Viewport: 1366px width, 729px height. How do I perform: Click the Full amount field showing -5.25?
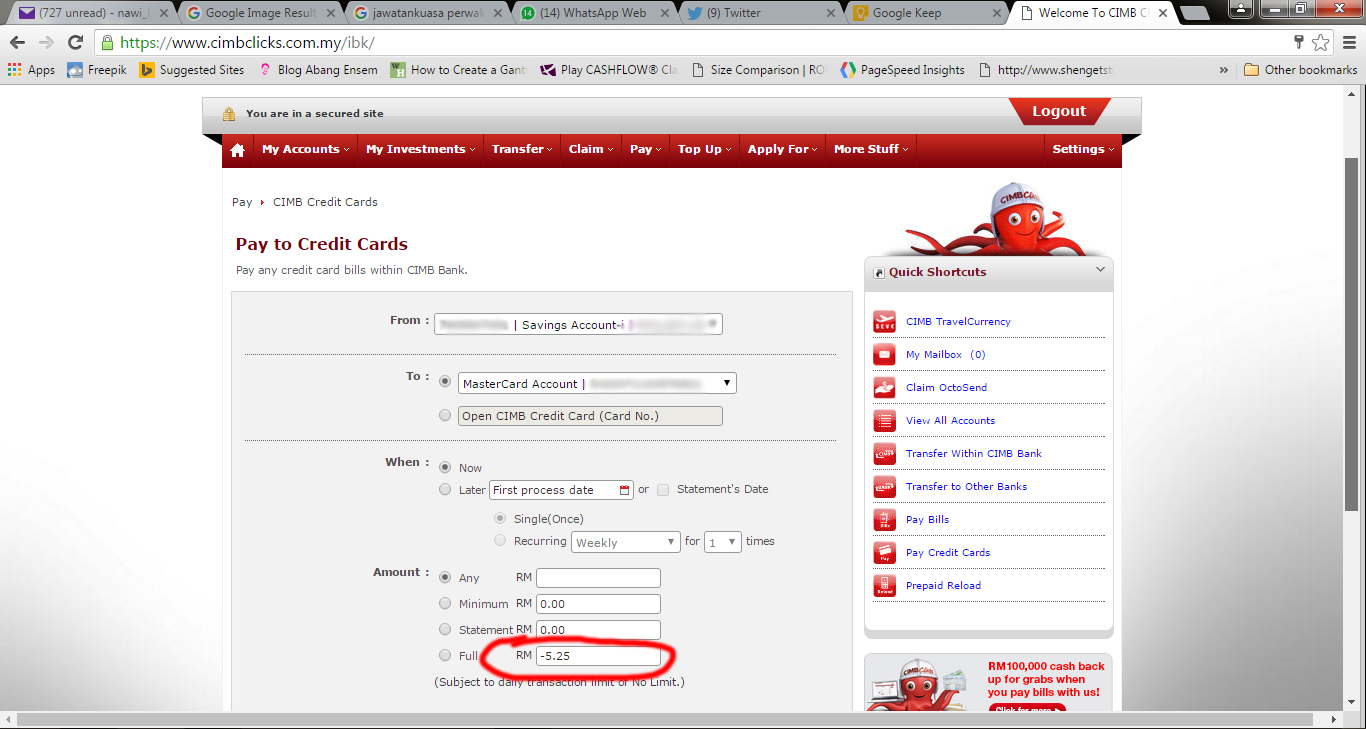(598, 656)
